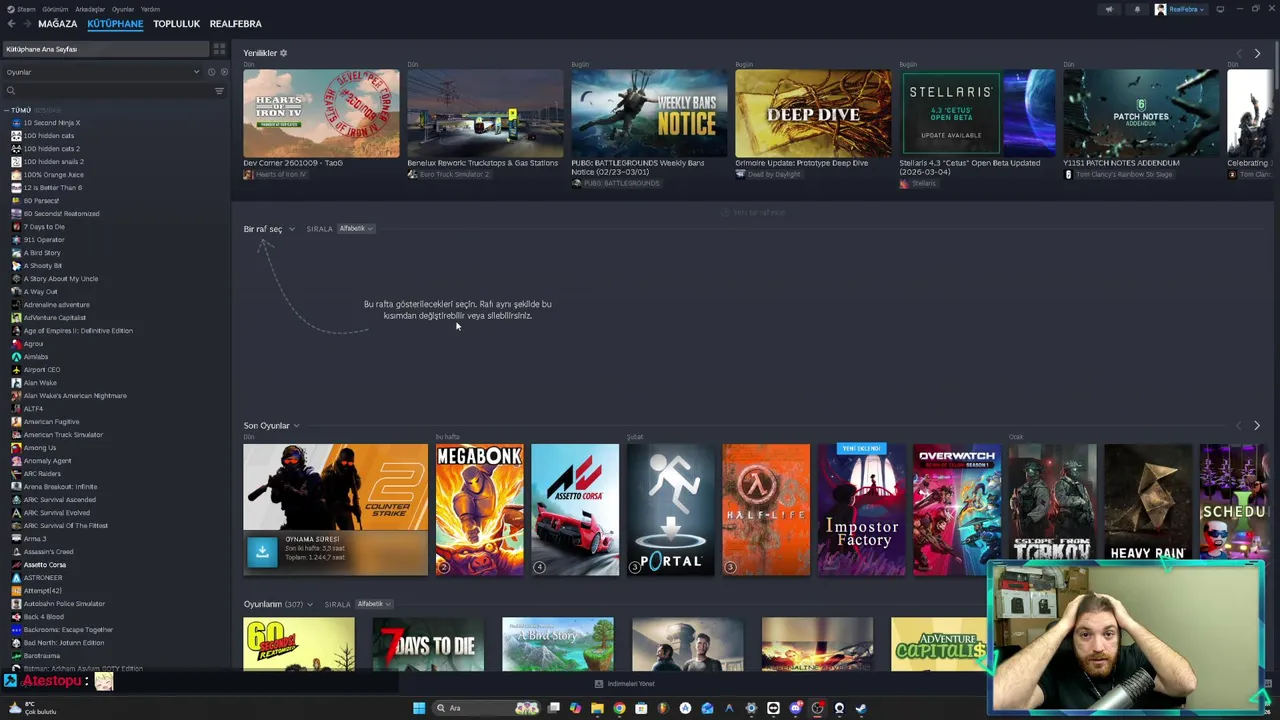Open PUBG Weekly Bans Notice news thumbnail
The width and height of the screenshot is (1280, 720).
click(649, 113)
